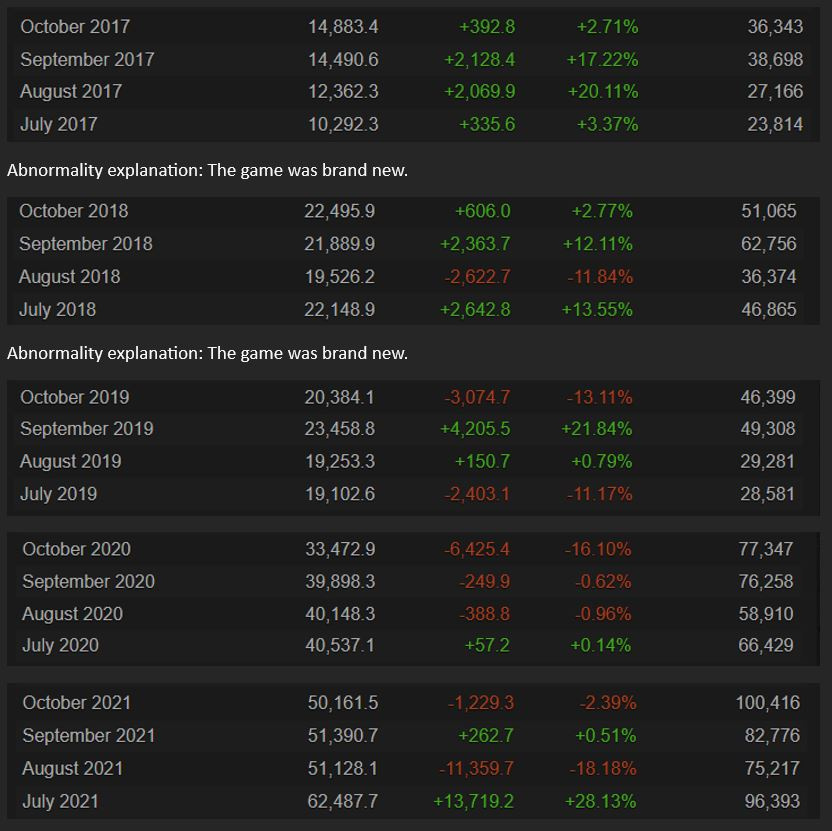Click the peak value 58,910

tap(766, 614)
